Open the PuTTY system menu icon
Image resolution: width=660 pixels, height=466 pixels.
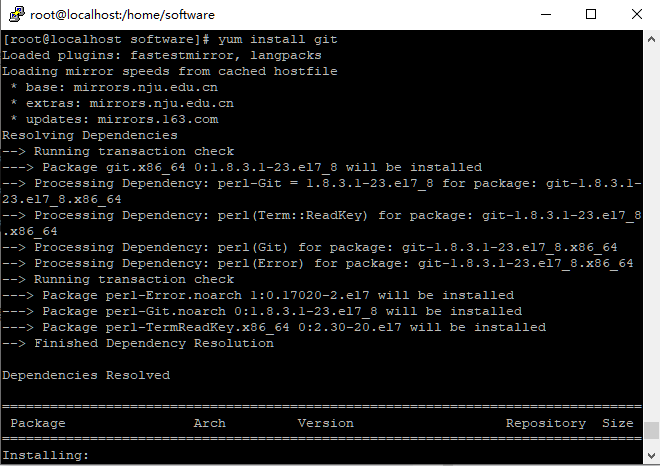coord(17,14)
